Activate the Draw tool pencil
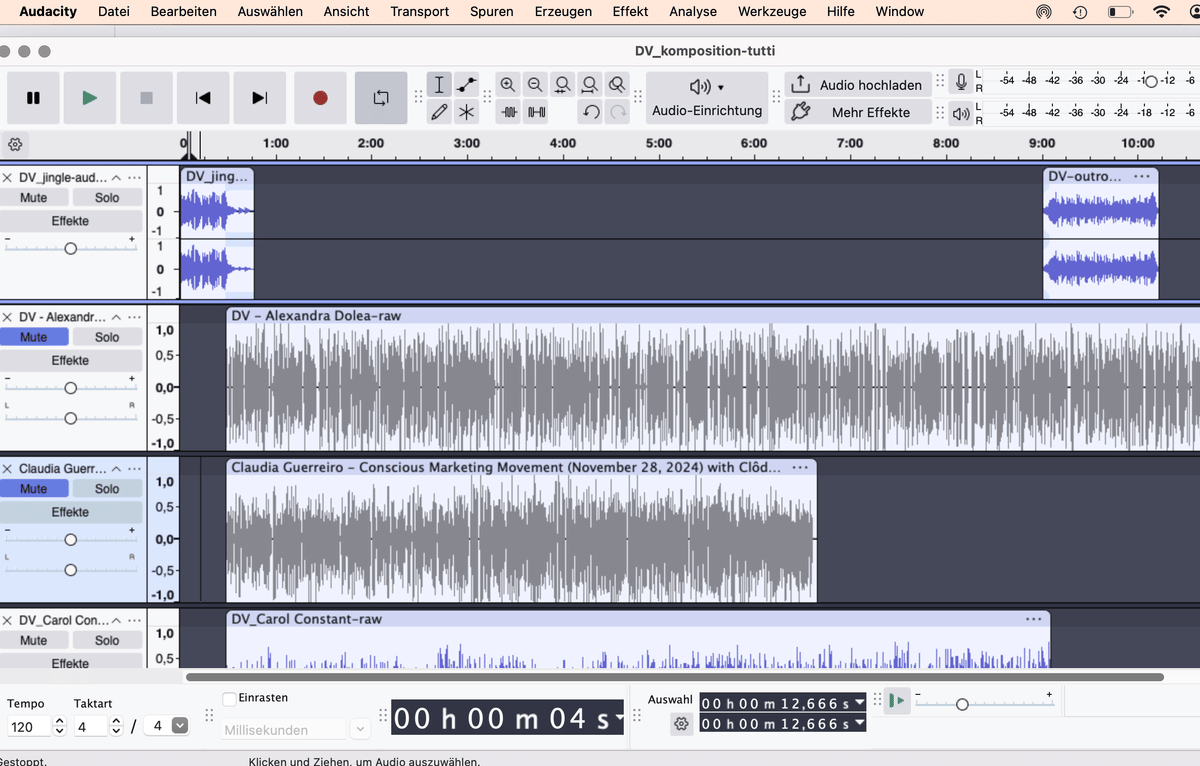 point(439,112)
